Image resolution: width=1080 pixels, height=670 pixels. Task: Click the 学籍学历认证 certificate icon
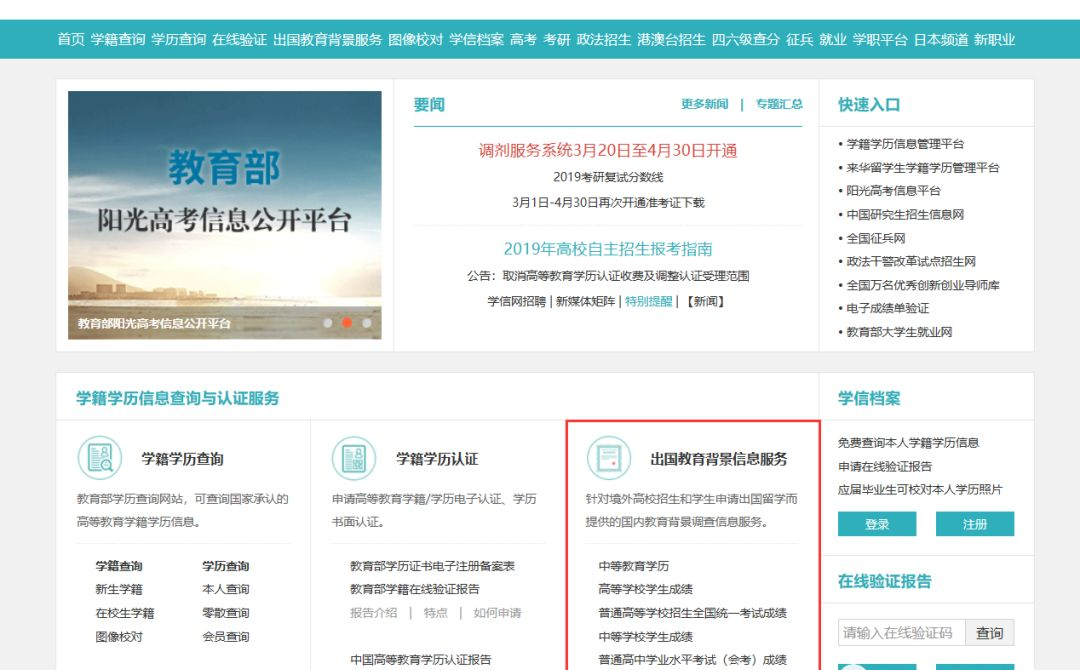354,458
